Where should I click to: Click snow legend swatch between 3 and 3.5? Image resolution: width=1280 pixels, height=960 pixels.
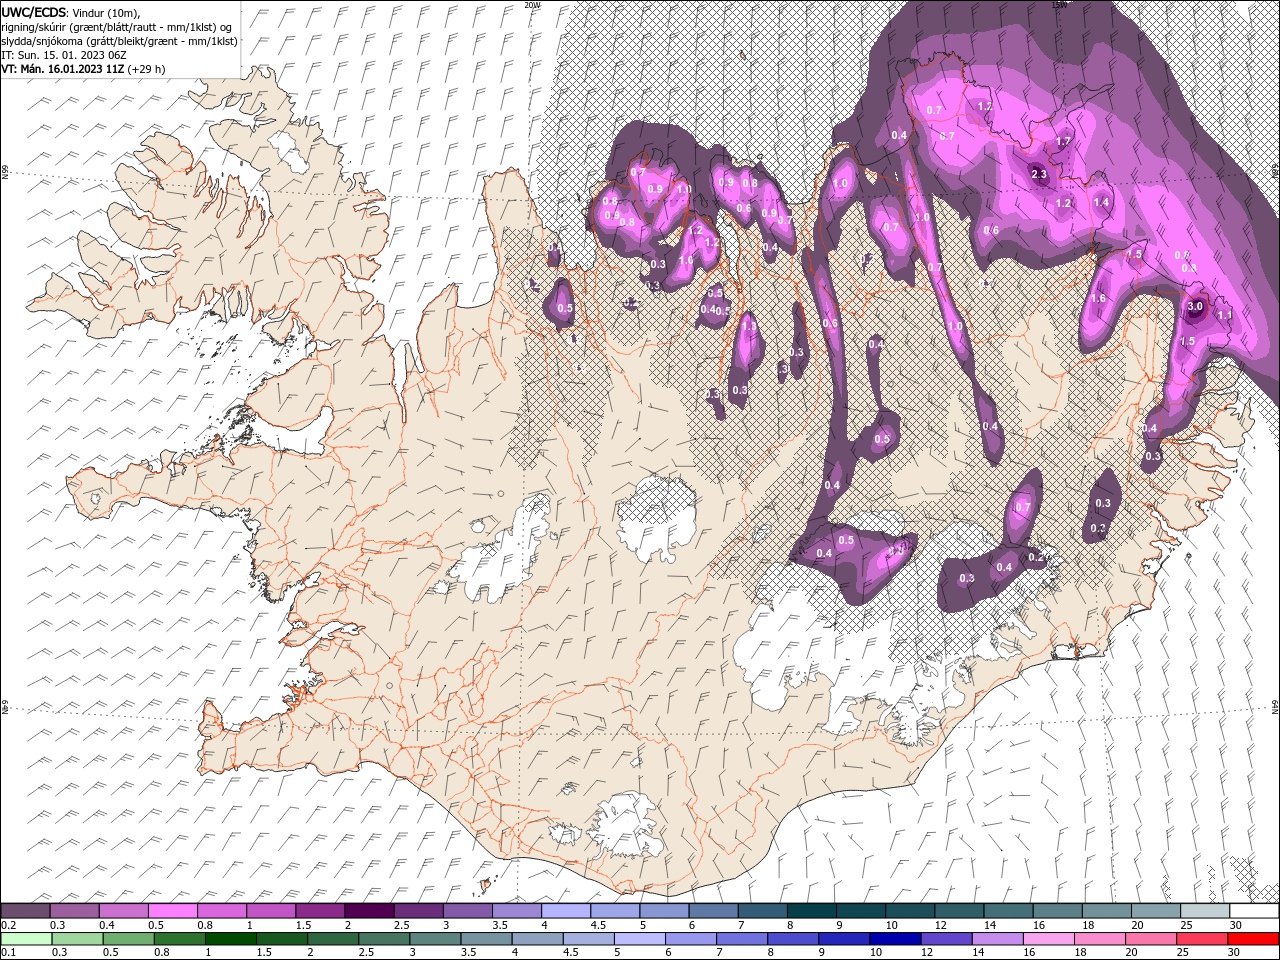(x=468, y=911)
